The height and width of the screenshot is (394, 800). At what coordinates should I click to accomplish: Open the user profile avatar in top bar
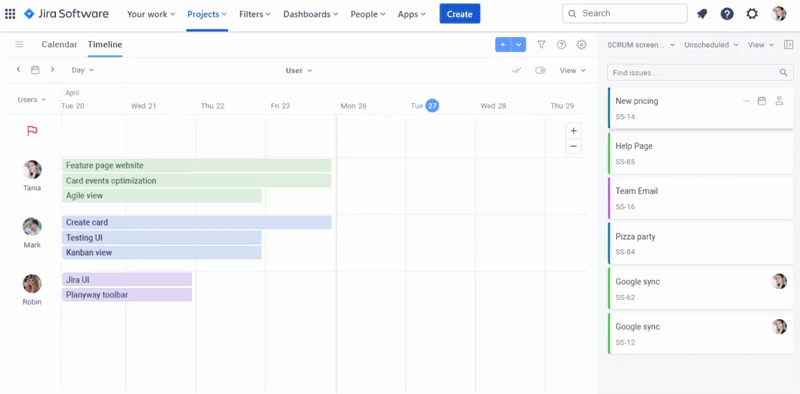(779, 14)
